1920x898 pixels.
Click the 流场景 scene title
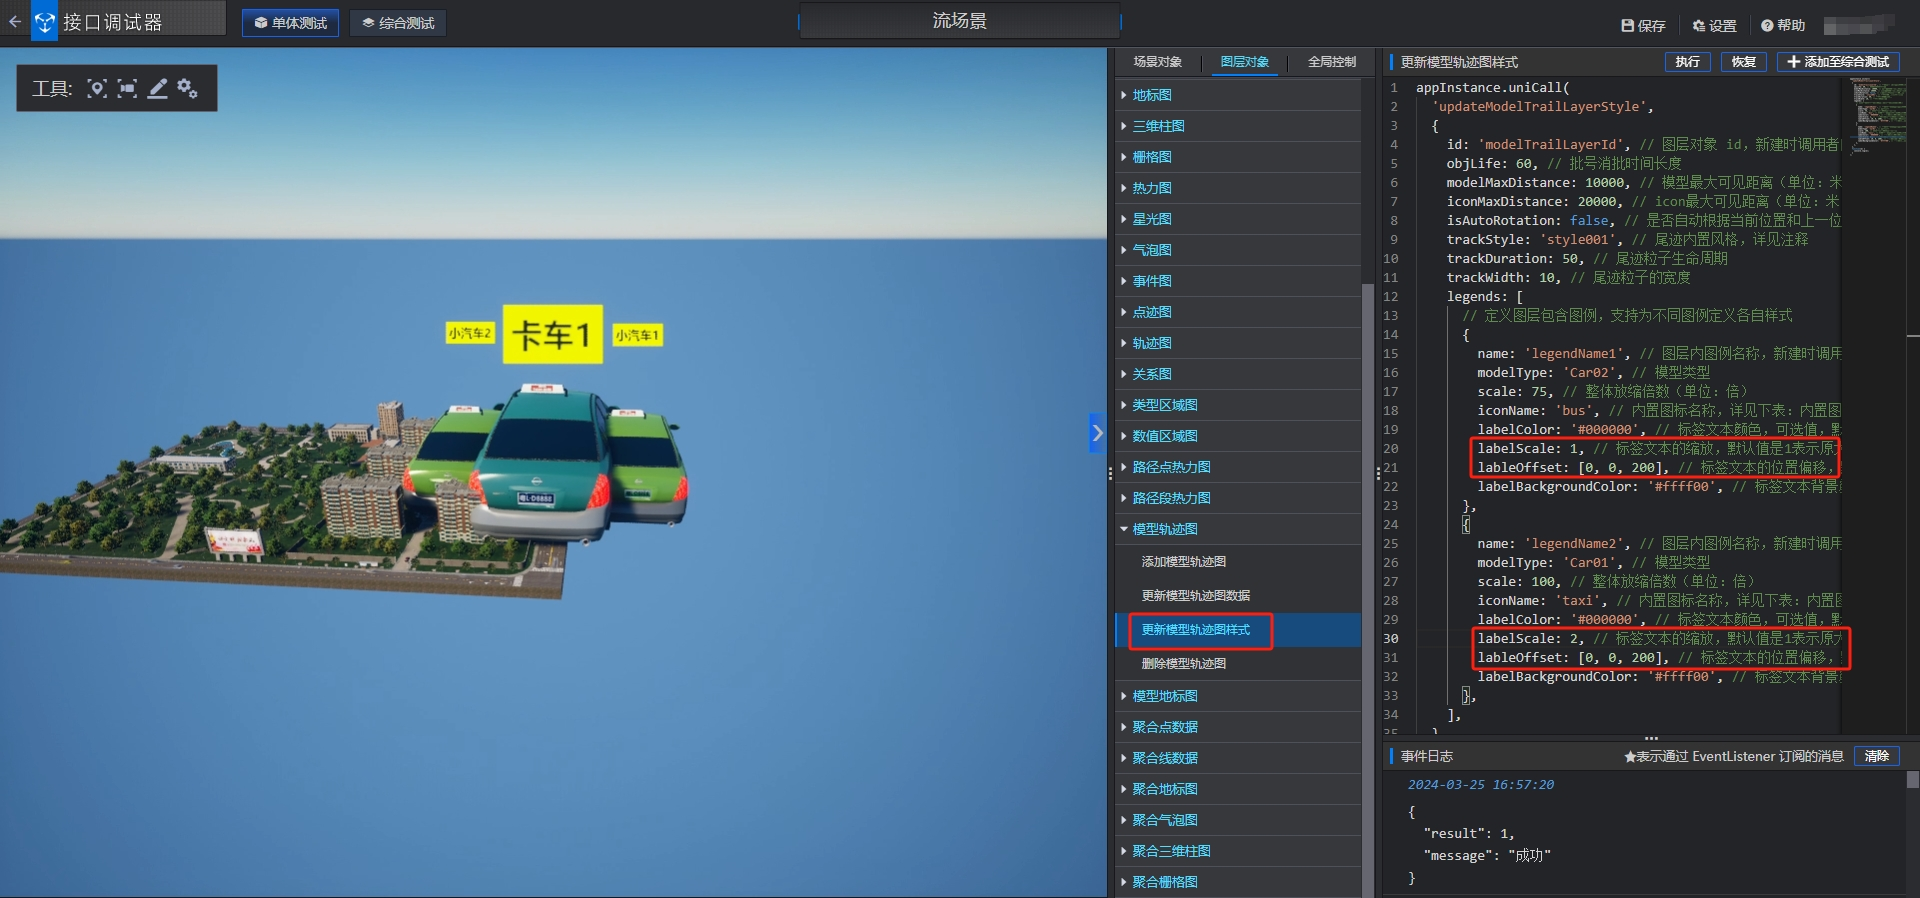tap(959, 21)
